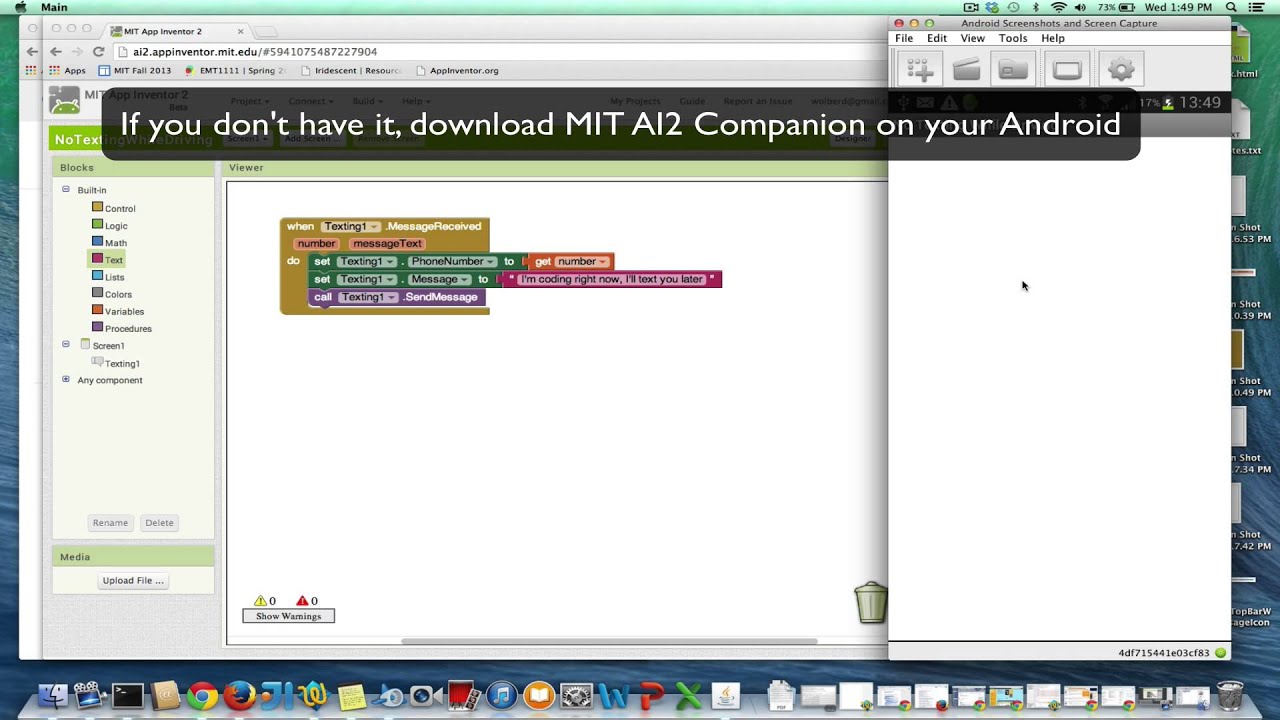Collapse the Screen1 tree node

66,344
